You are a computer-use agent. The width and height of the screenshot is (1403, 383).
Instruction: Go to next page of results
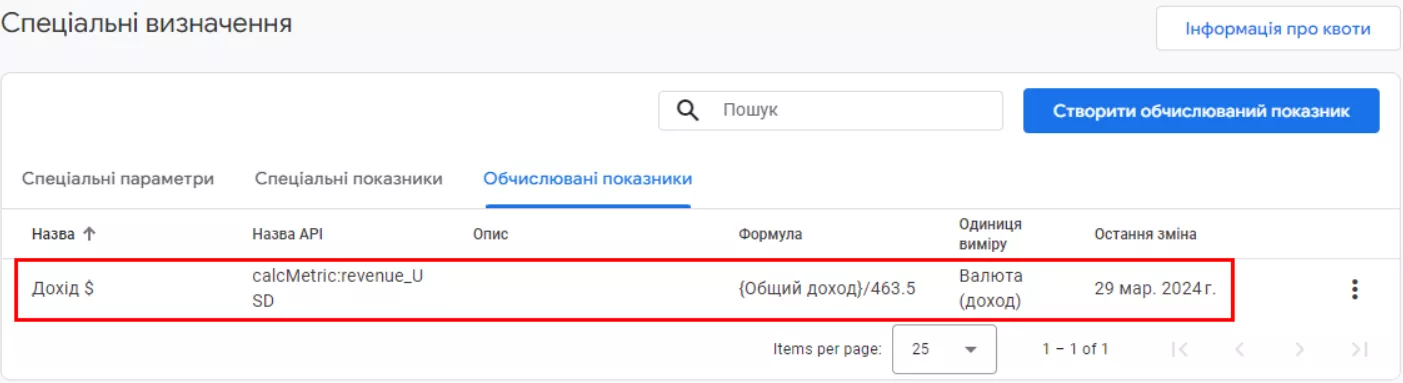[x=1299, y=349]
